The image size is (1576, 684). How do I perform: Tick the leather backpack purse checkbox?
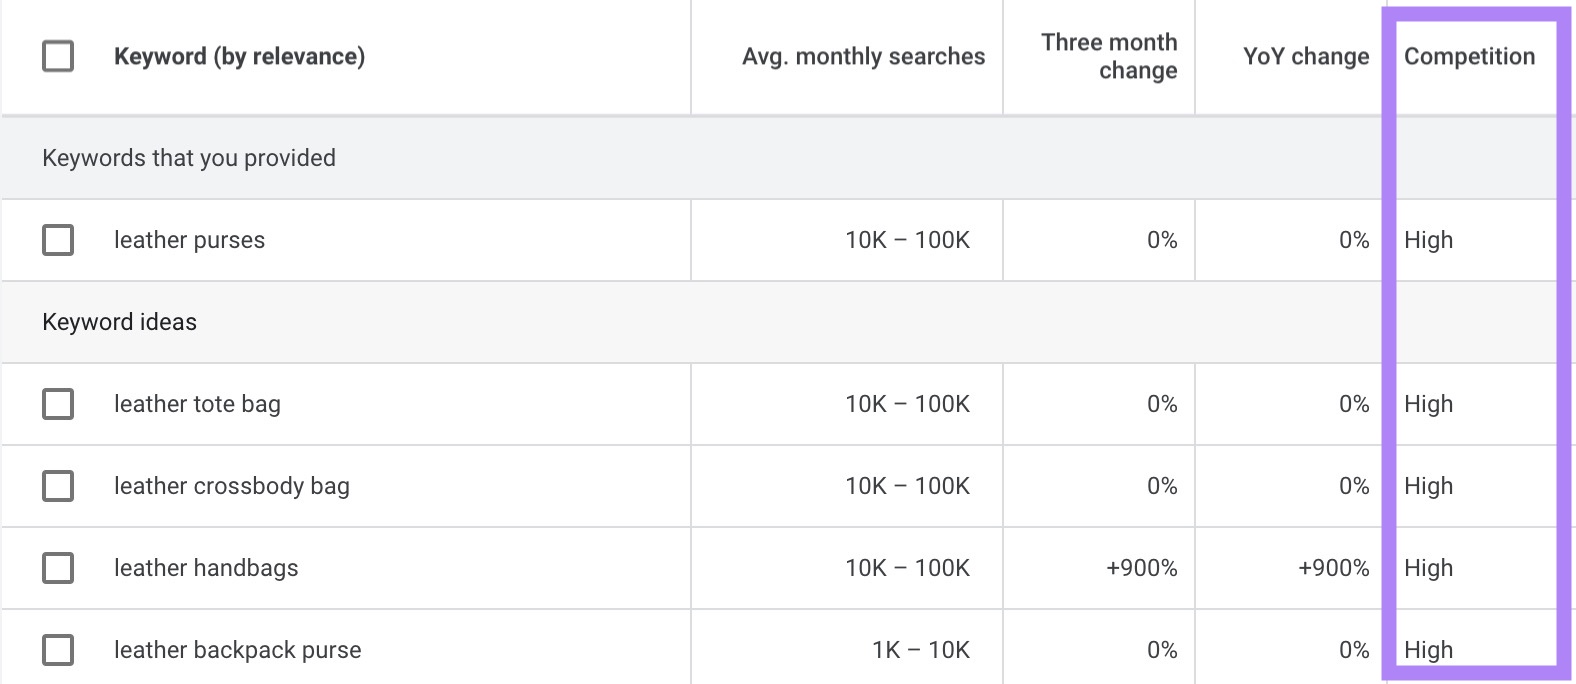pos(57,649)
